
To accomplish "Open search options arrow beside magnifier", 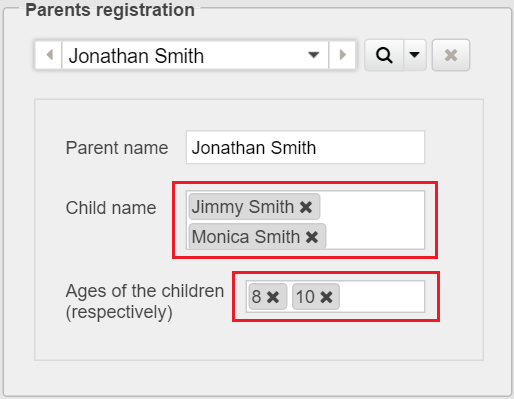I will click(415, 55).
